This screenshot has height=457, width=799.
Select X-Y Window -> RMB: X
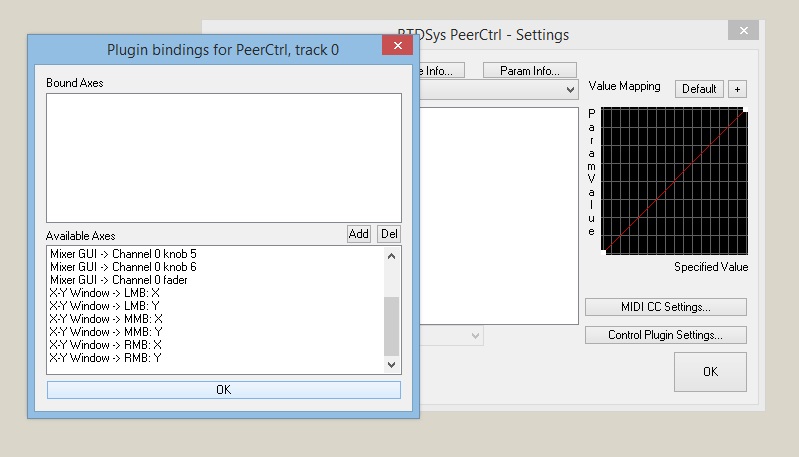pos(105,345)
